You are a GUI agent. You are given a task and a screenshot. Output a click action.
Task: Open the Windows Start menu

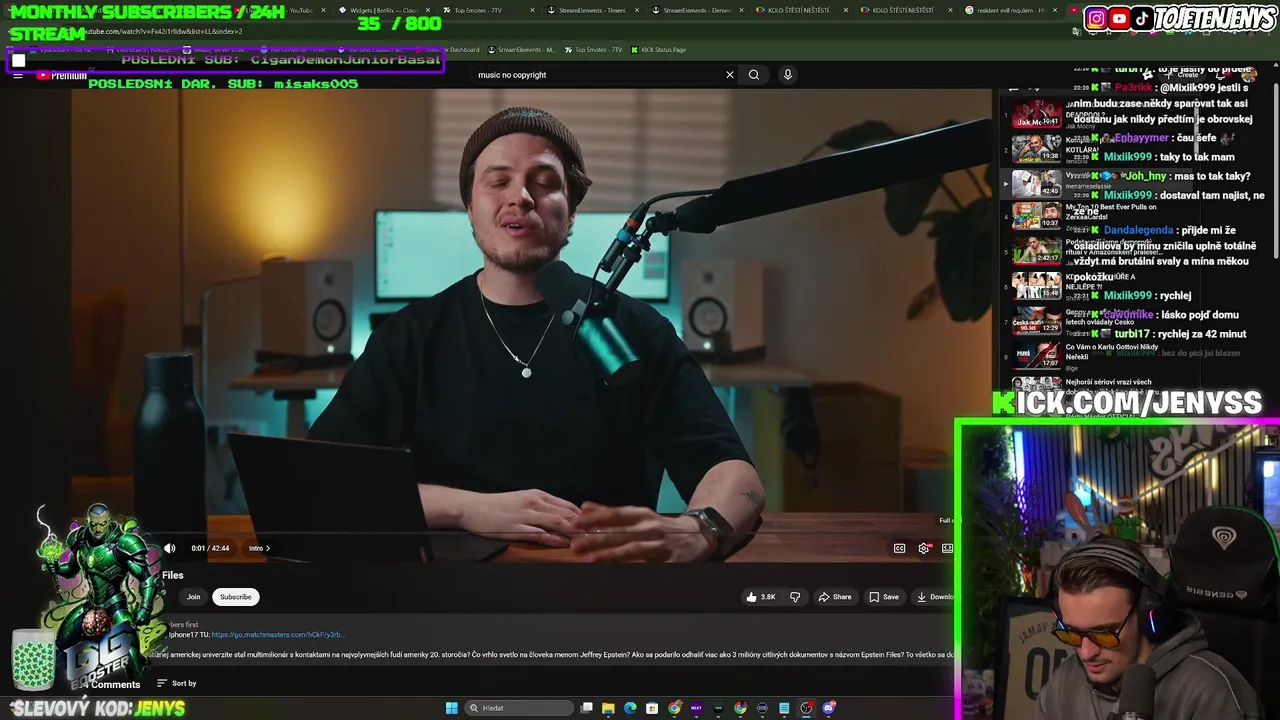(452, 708)
